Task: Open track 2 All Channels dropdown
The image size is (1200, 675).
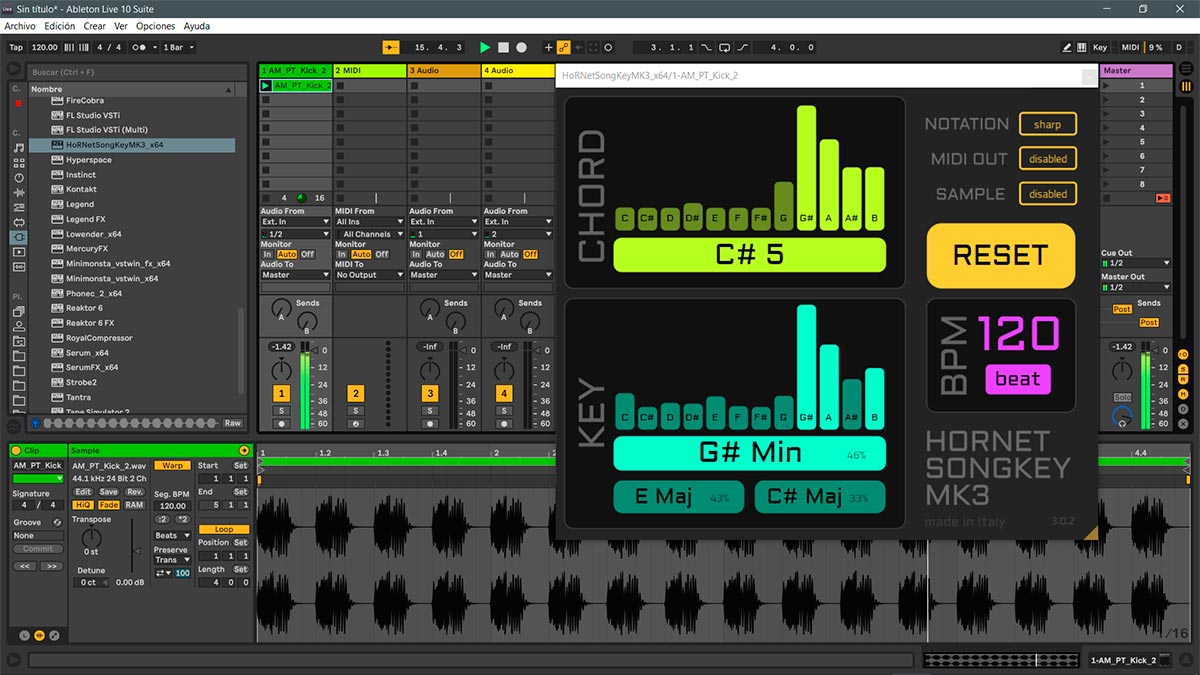Action: coord(368,234)
